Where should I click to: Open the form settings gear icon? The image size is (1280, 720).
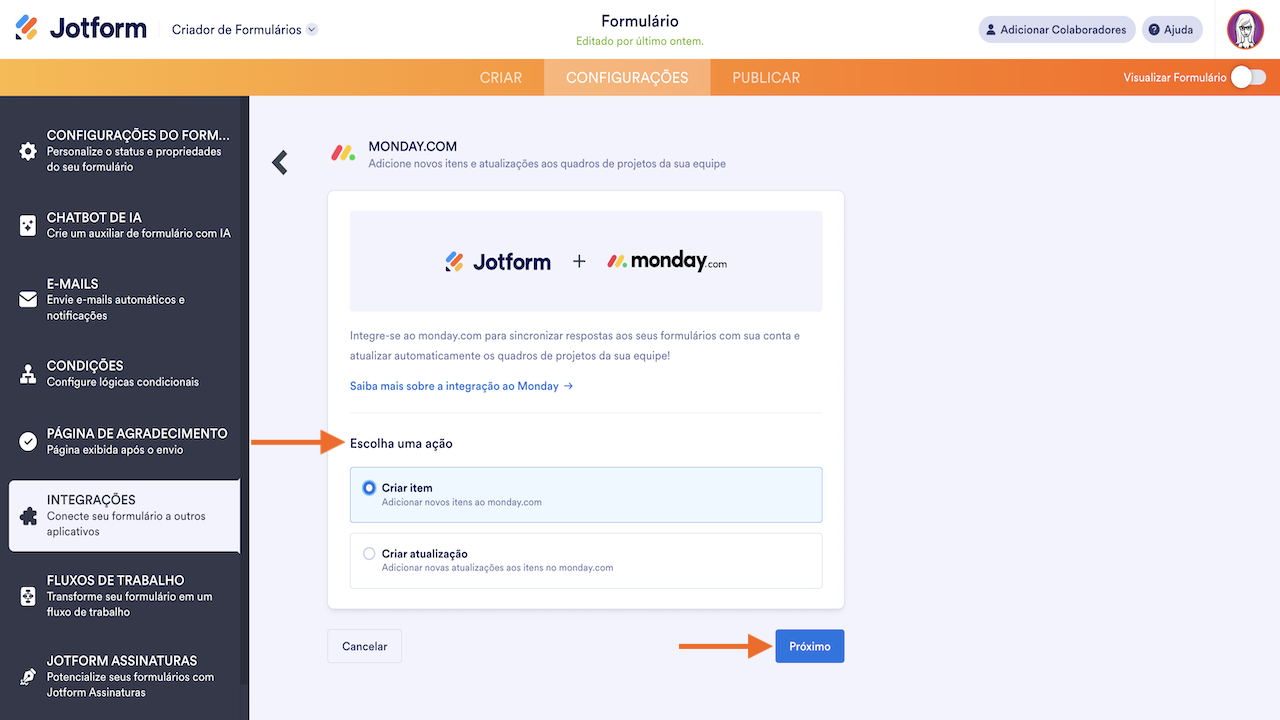28,151
